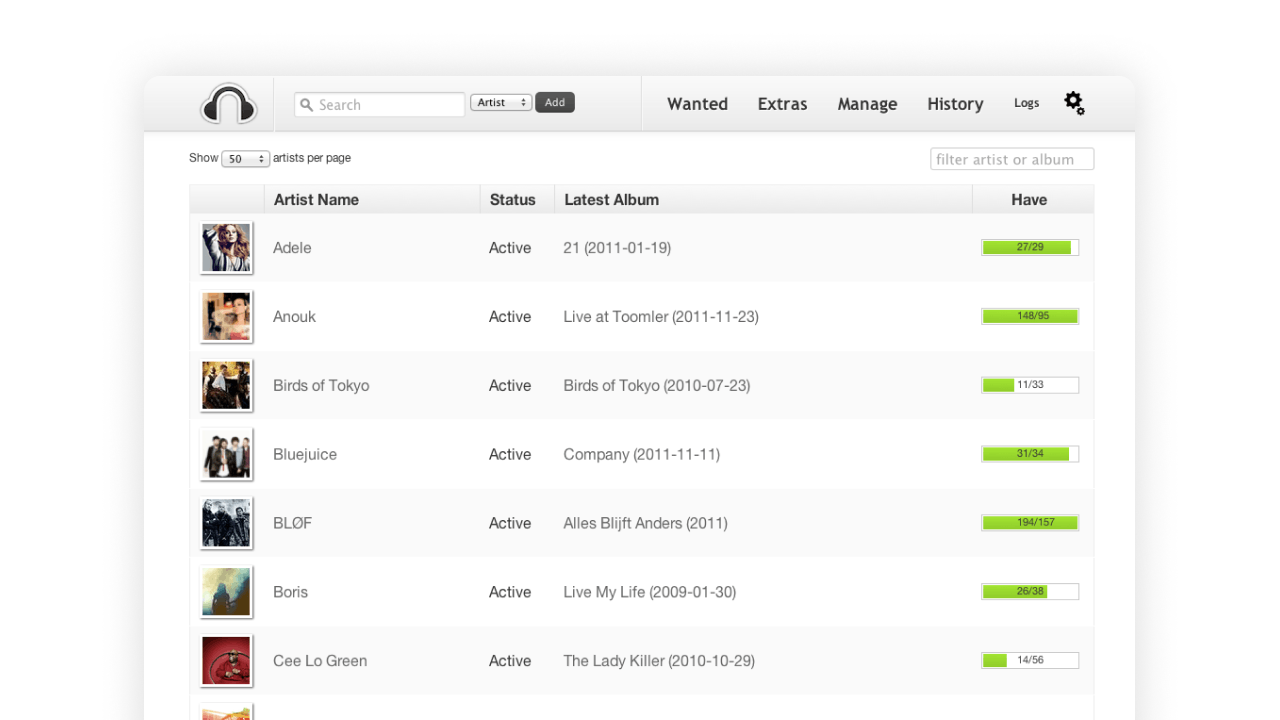Focus the filter artist or album field
The height and width of the screenshot is (720, 1280).
point(1011,160)
